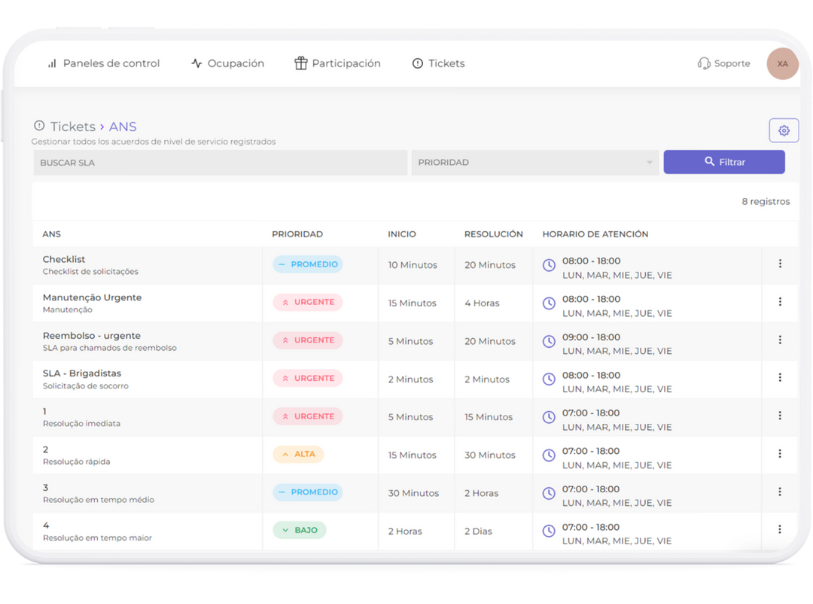Click the settings gear above the table

click(x=784, y=130)
